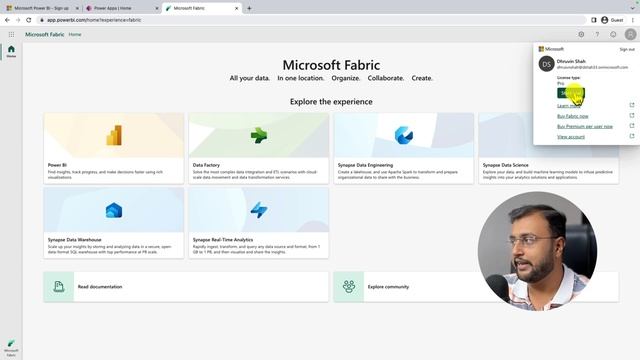Viewport: 640px width, 360px height.
Task: Click the user profile avatar in header
Action: pyautogui.click(x=630, y=35)
